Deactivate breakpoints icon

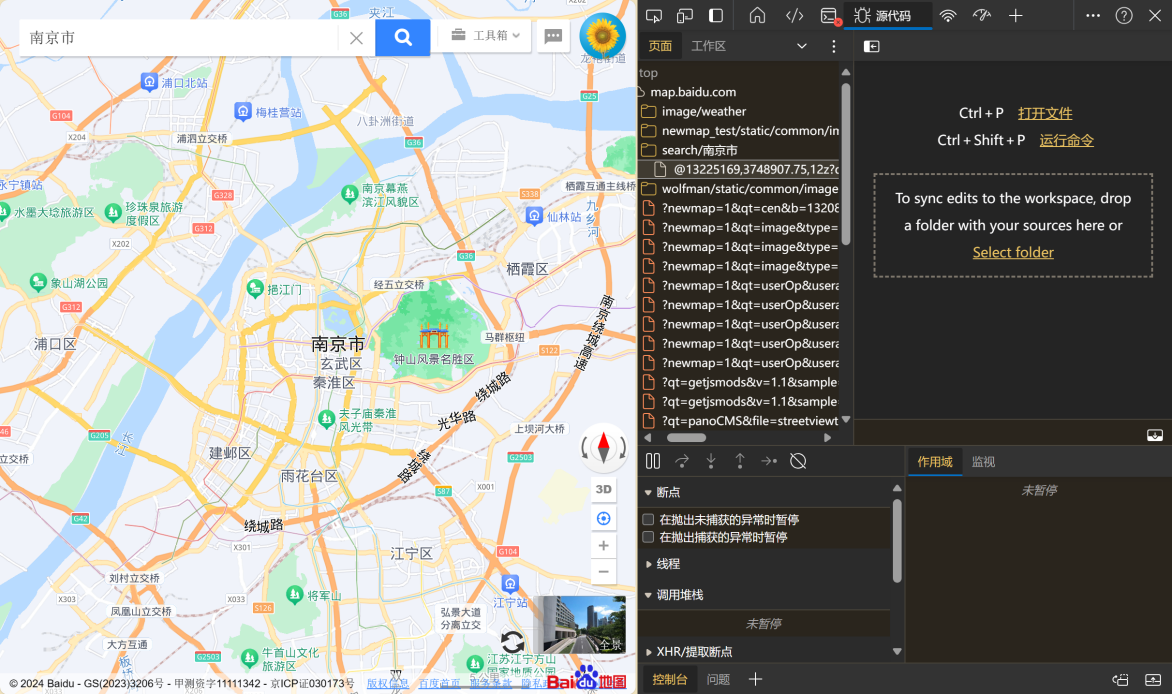(x=798, y=461)
